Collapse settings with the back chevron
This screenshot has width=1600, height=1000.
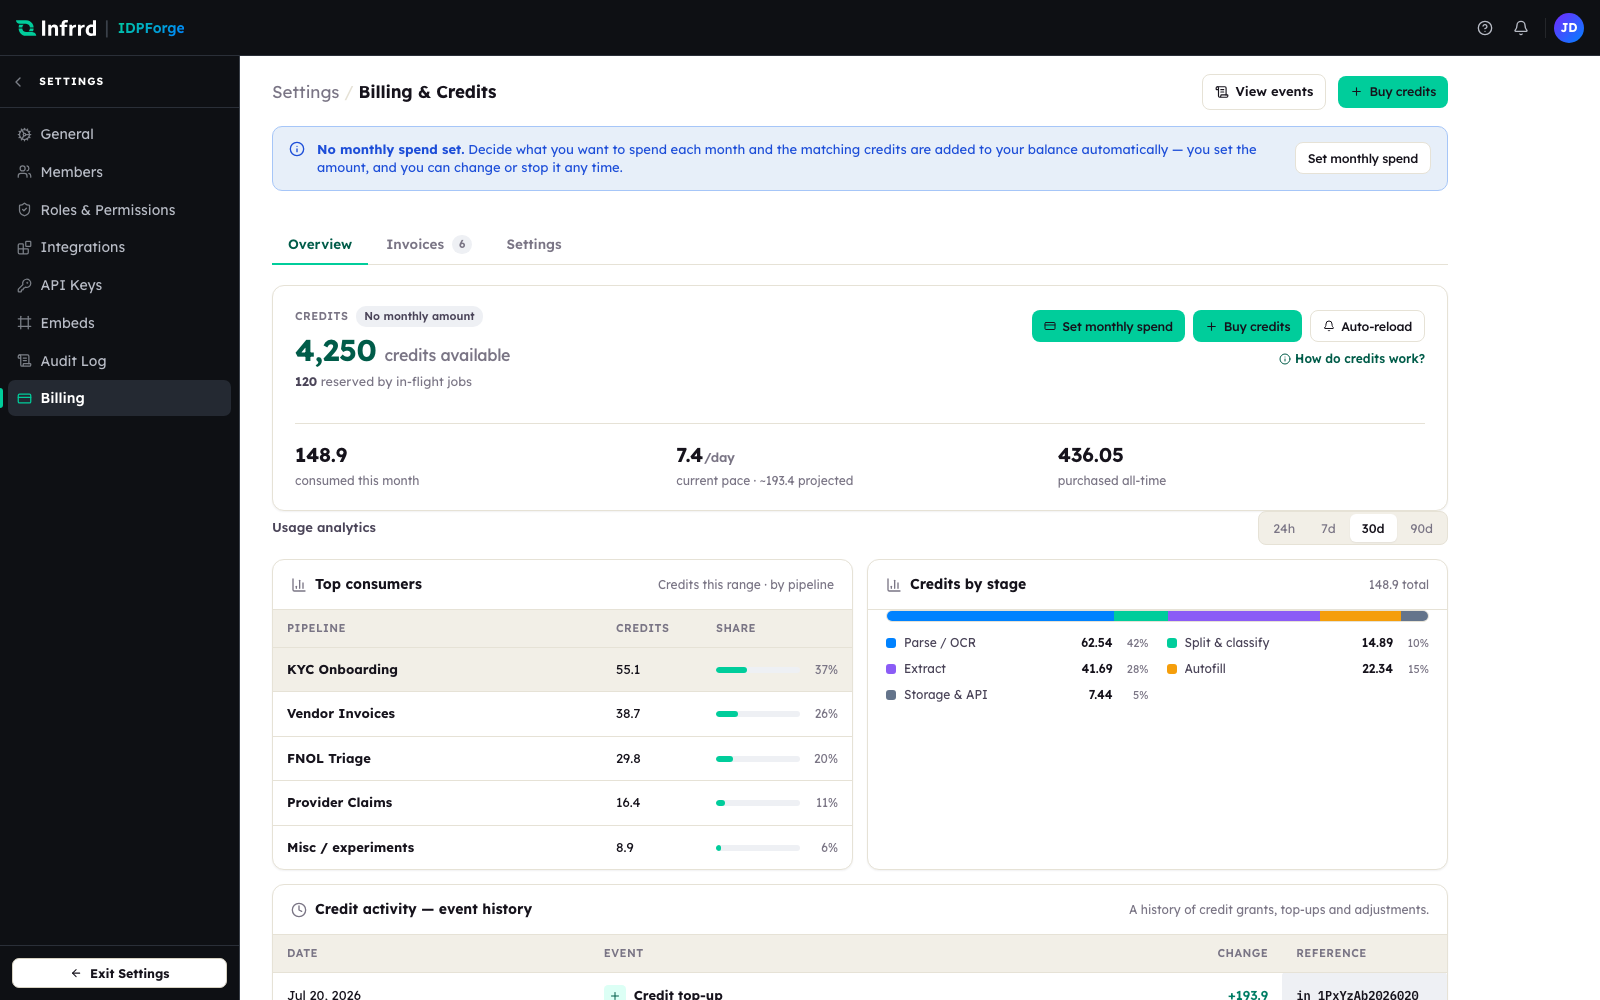coord(18,82)
